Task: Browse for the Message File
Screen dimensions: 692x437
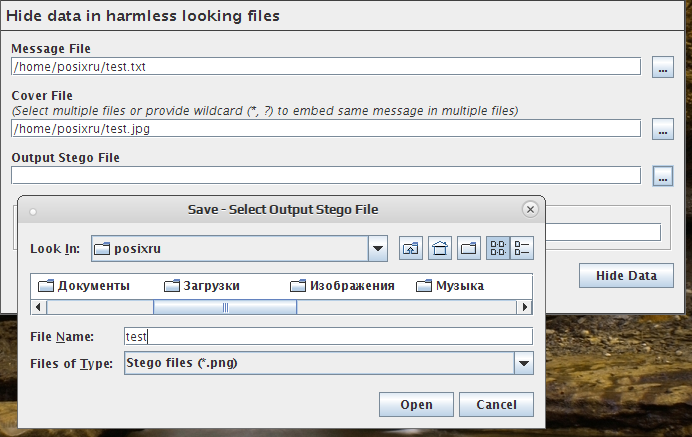Action: tap(663, 67)
